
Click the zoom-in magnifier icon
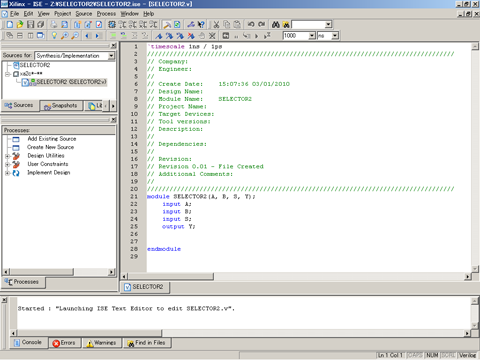(65, 35)
